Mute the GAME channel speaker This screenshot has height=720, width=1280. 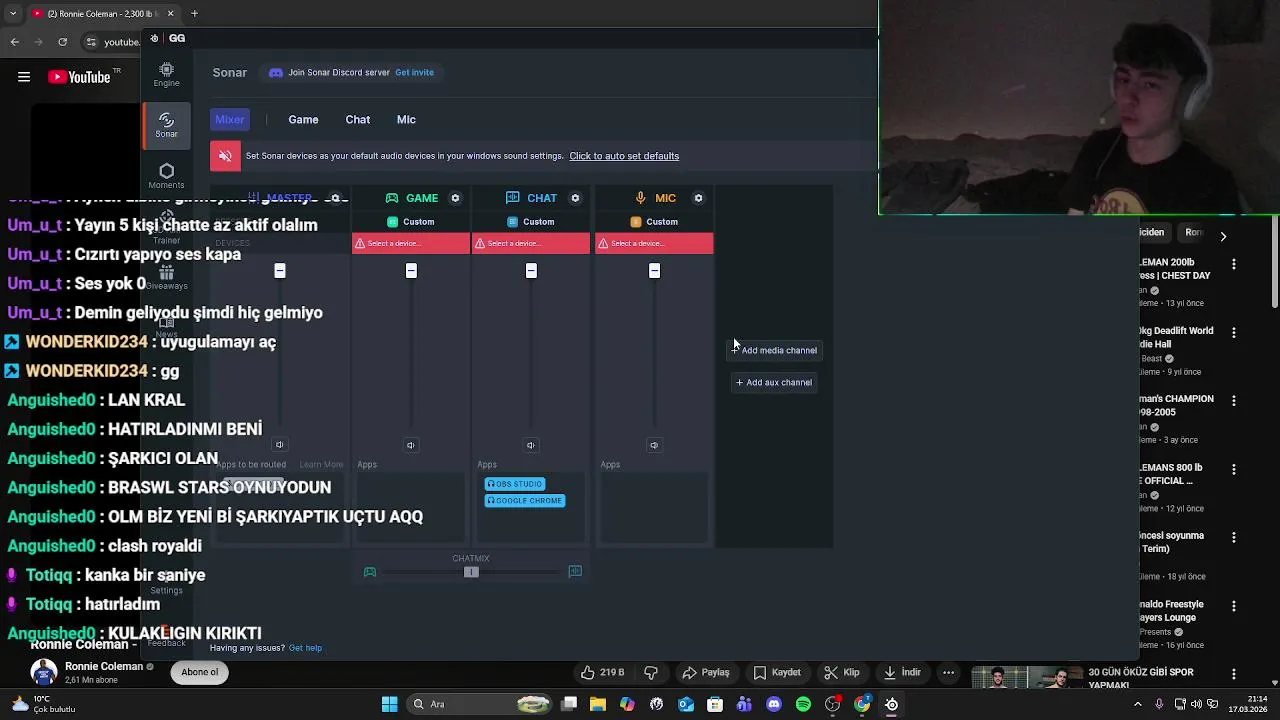click(411, 445)
